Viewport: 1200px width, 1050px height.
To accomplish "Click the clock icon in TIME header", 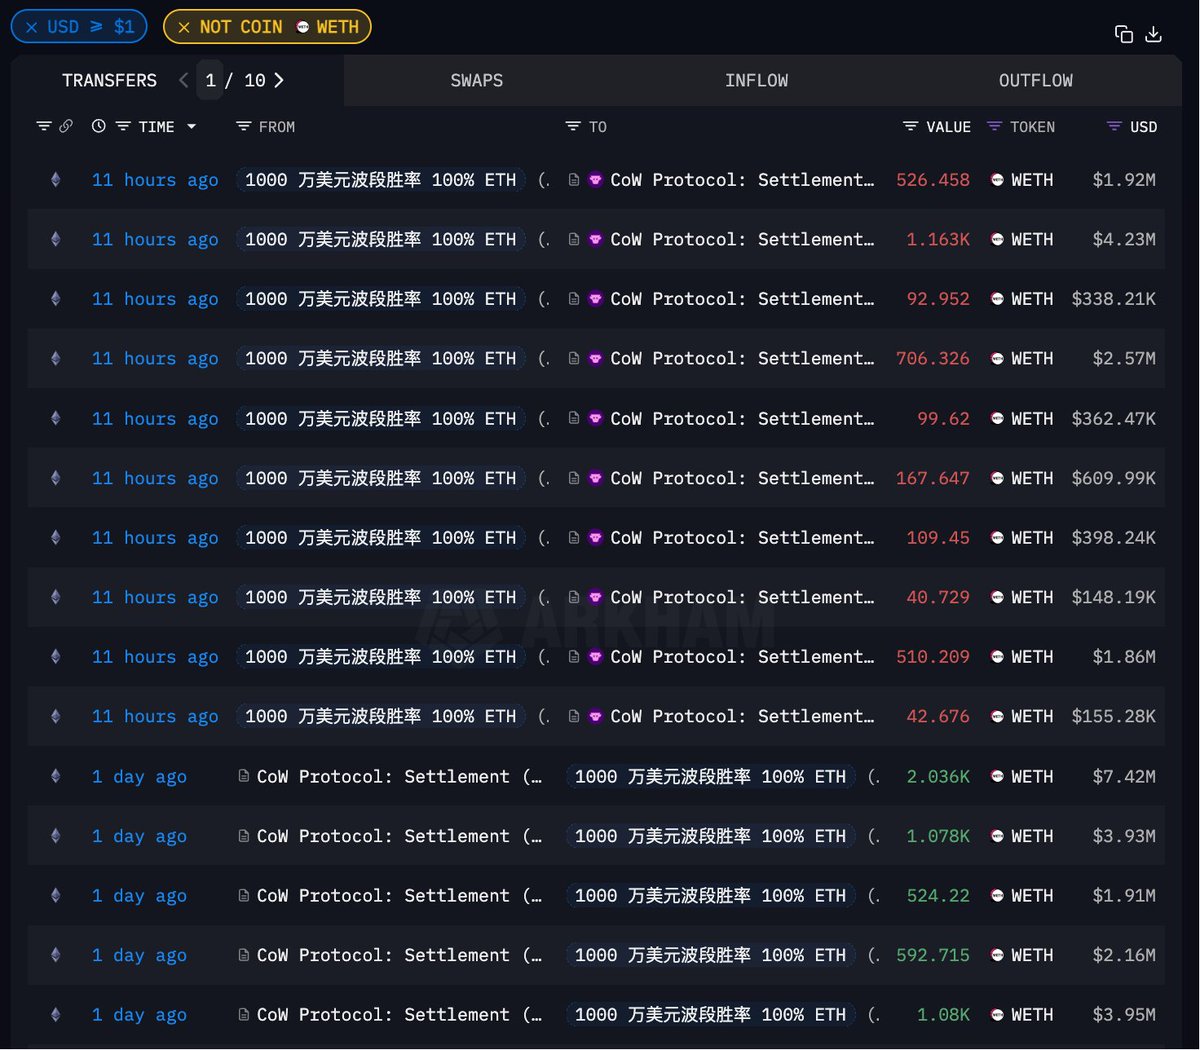I will click(99, 127).
